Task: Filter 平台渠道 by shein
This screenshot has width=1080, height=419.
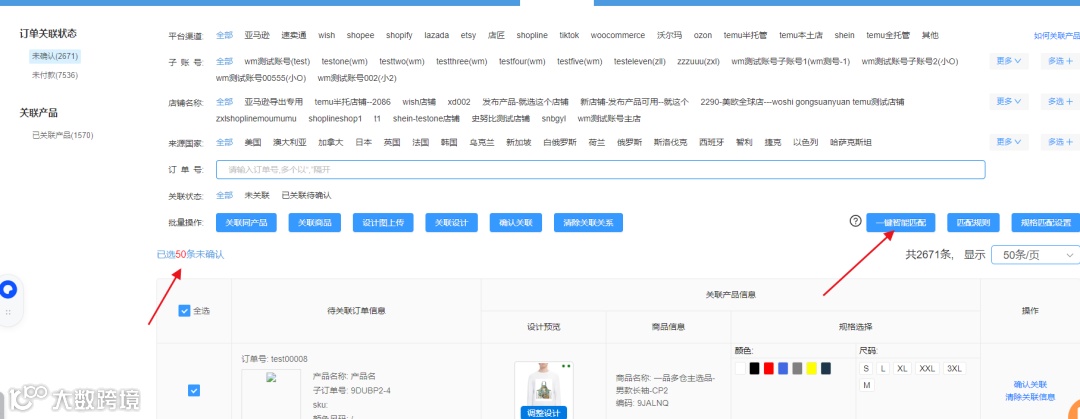Action: 844,35
